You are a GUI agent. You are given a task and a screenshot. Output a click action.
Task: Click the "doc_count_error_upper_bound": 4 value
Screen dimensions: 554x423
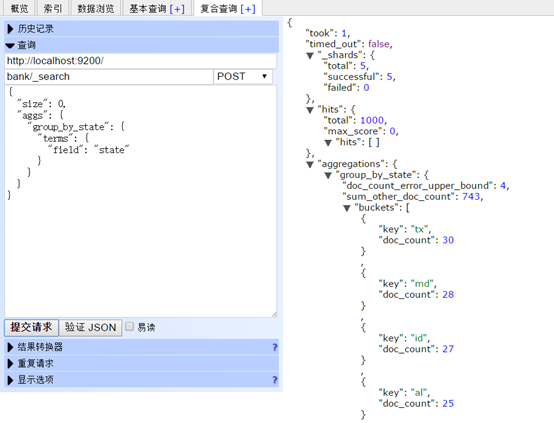[503, 186]
